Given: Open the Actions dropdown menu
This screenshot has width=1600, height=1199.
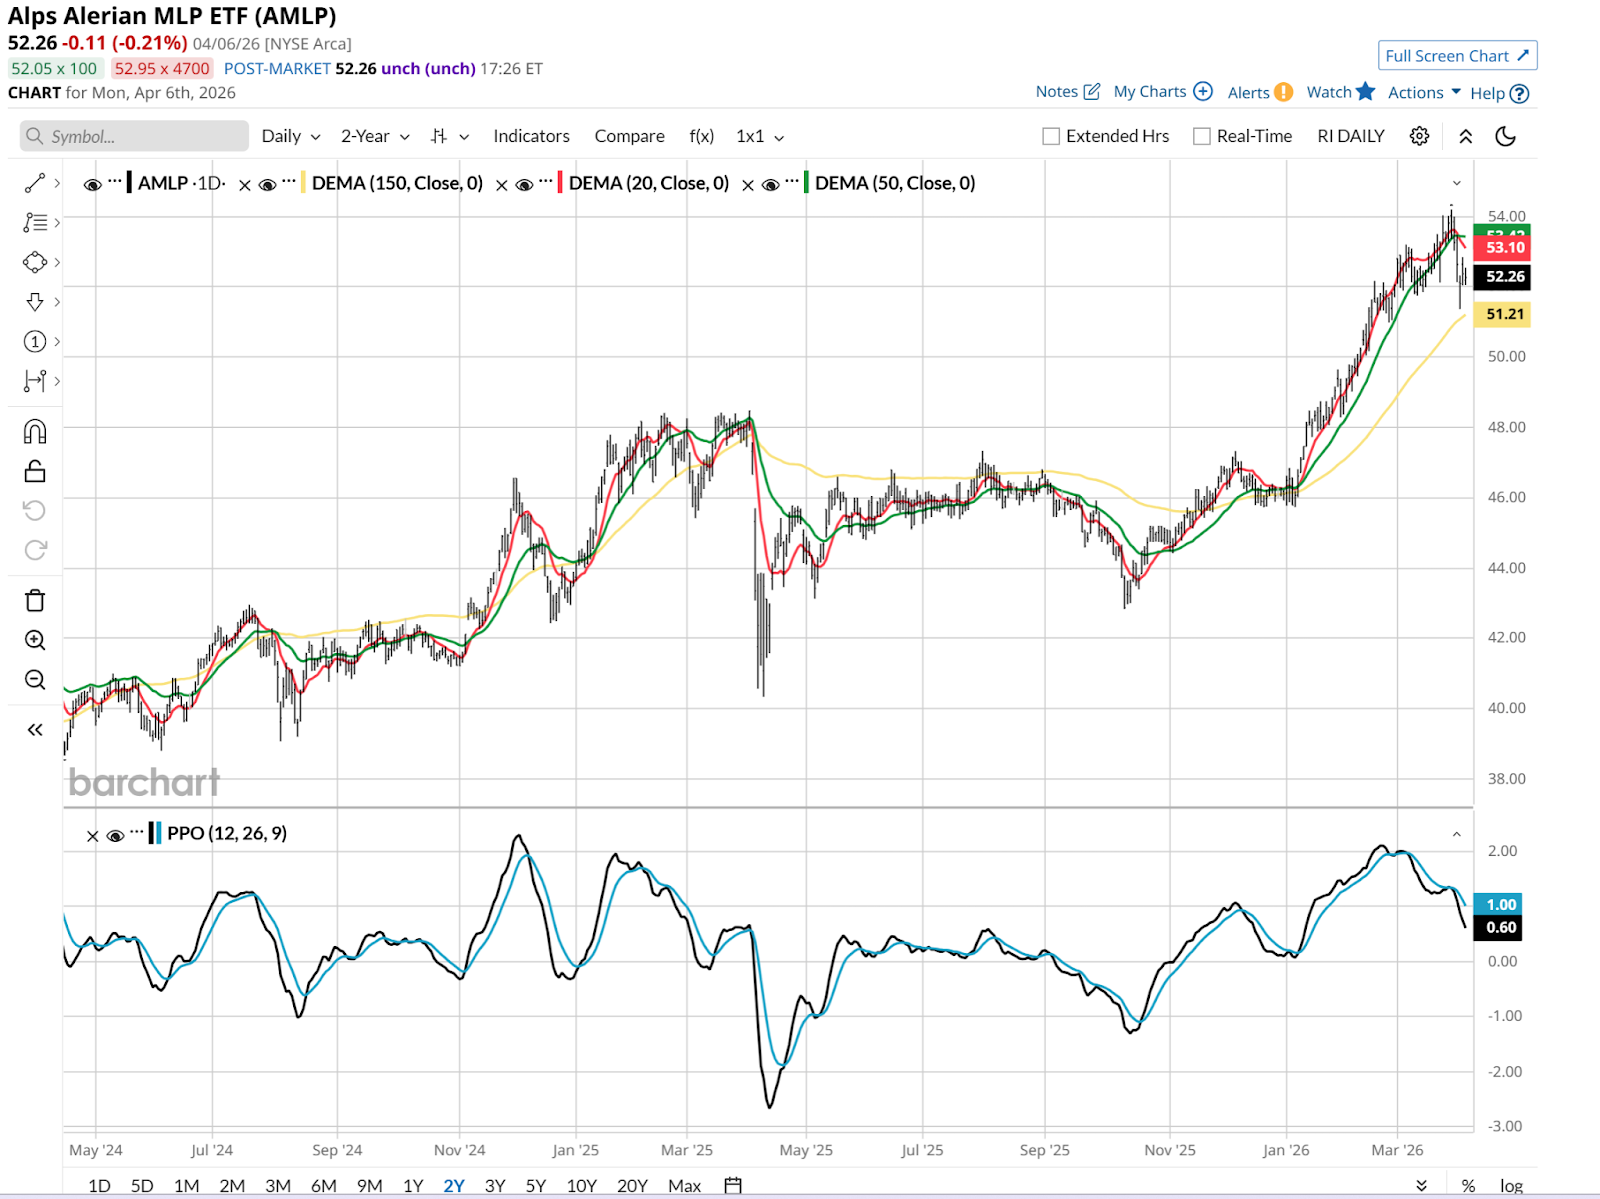Looking at the screenshot, I should pyautogui.click(x=1424, y=92).
